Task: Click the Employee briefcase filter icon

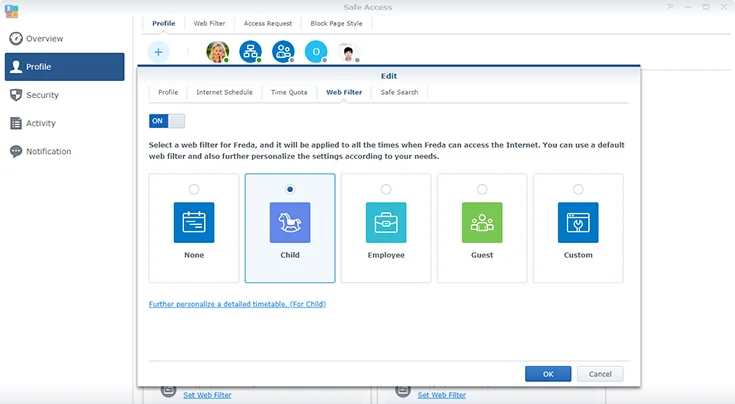Action: point(386,223)
